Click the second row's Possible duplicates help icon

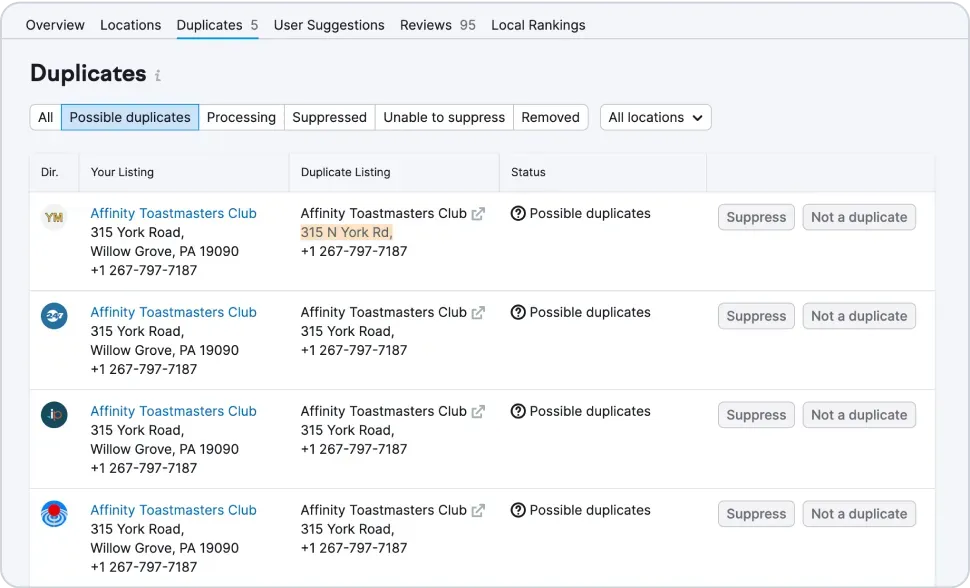[x=518, y=312]
